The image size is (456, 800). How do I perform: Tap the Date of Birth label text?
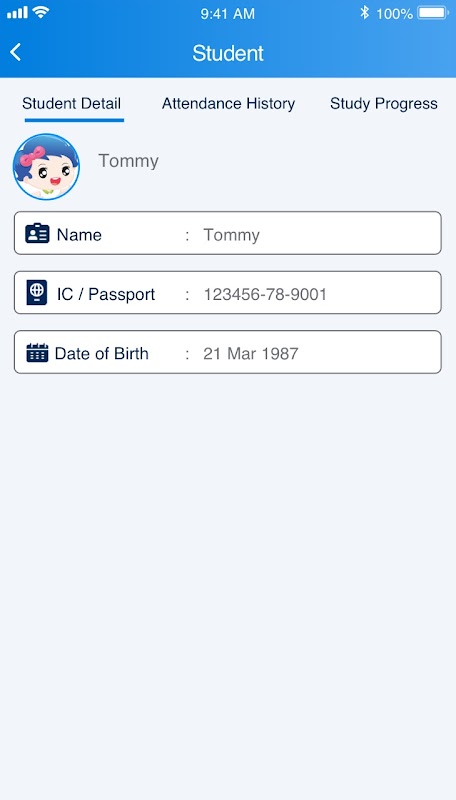pos(102,354)
